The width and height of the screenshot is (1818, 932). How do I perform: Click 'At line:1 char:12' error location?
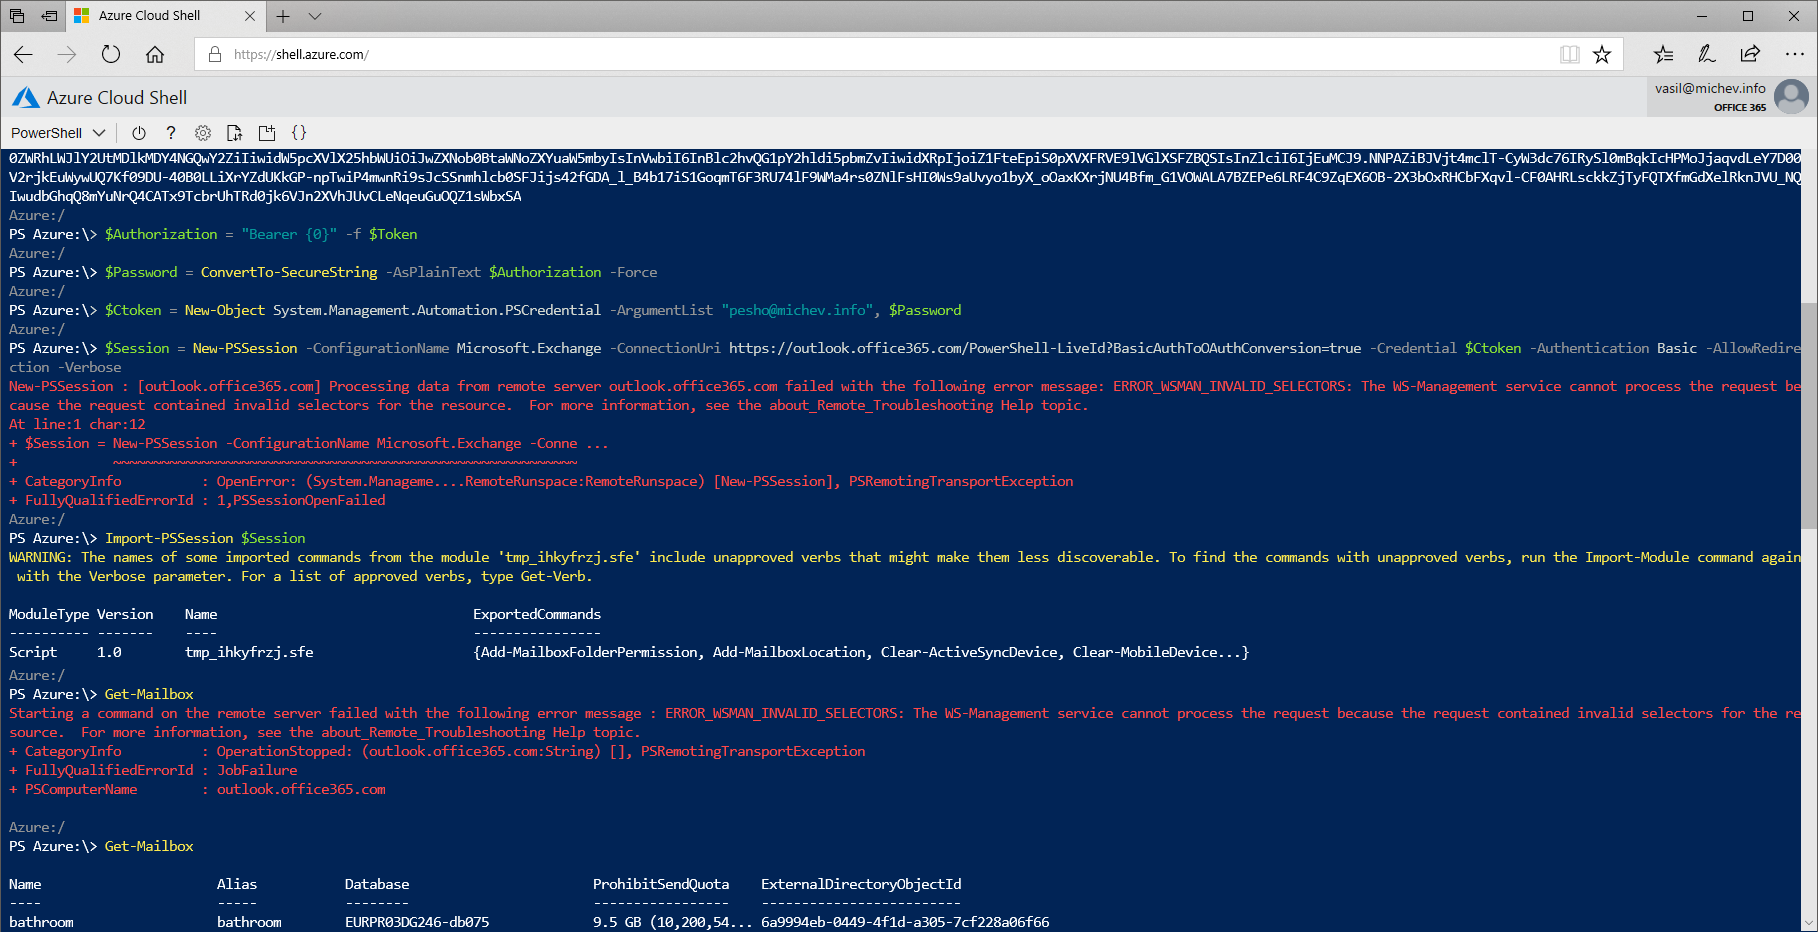tap(77, 424)
